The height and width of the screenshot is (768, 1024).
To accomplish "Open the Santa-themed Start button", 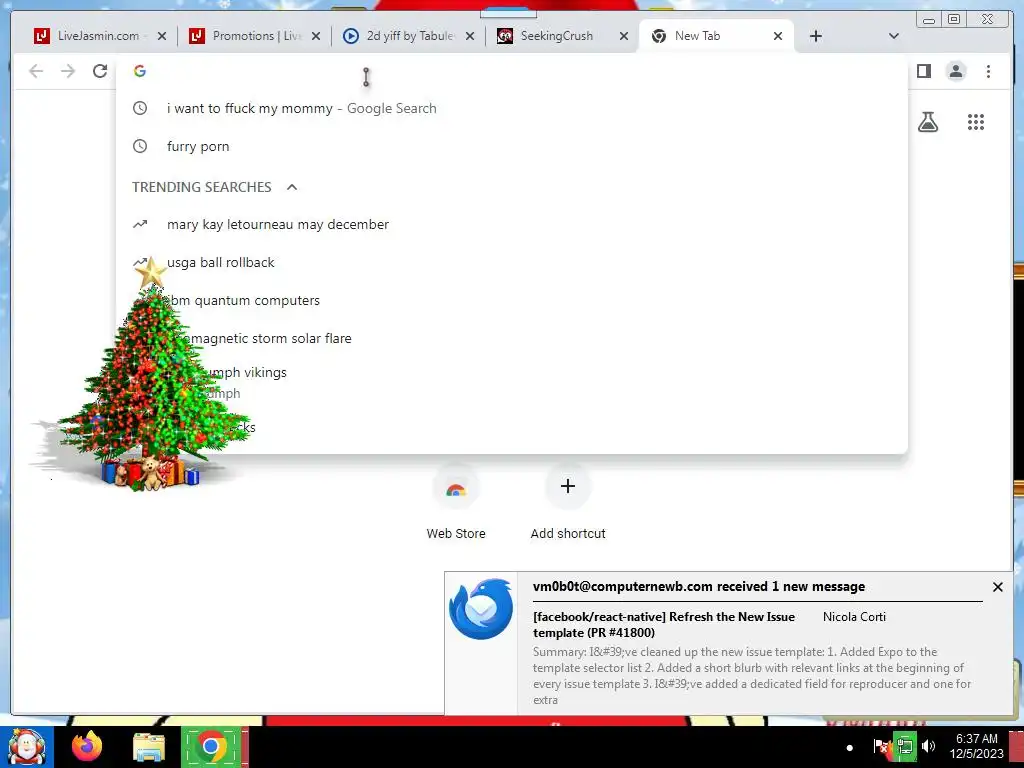I will [x=26, y=748].
